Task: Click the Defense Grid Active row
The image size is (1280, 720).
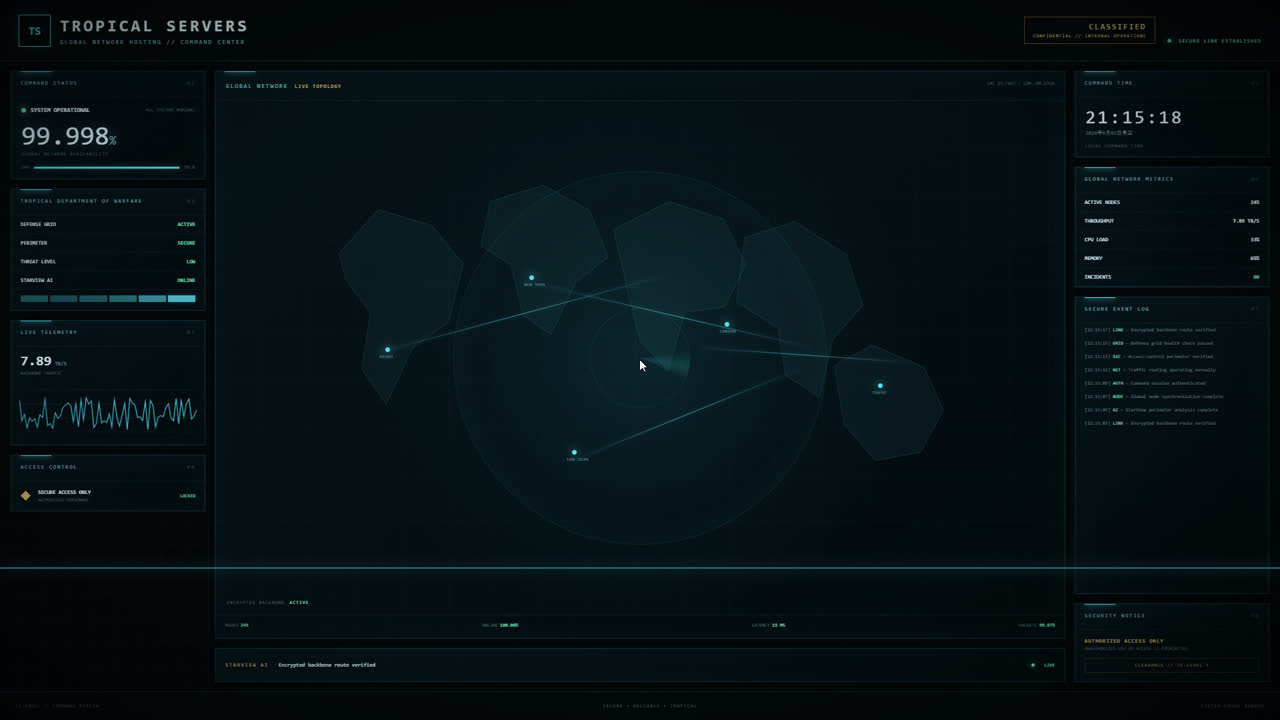Action: point(108,224)
